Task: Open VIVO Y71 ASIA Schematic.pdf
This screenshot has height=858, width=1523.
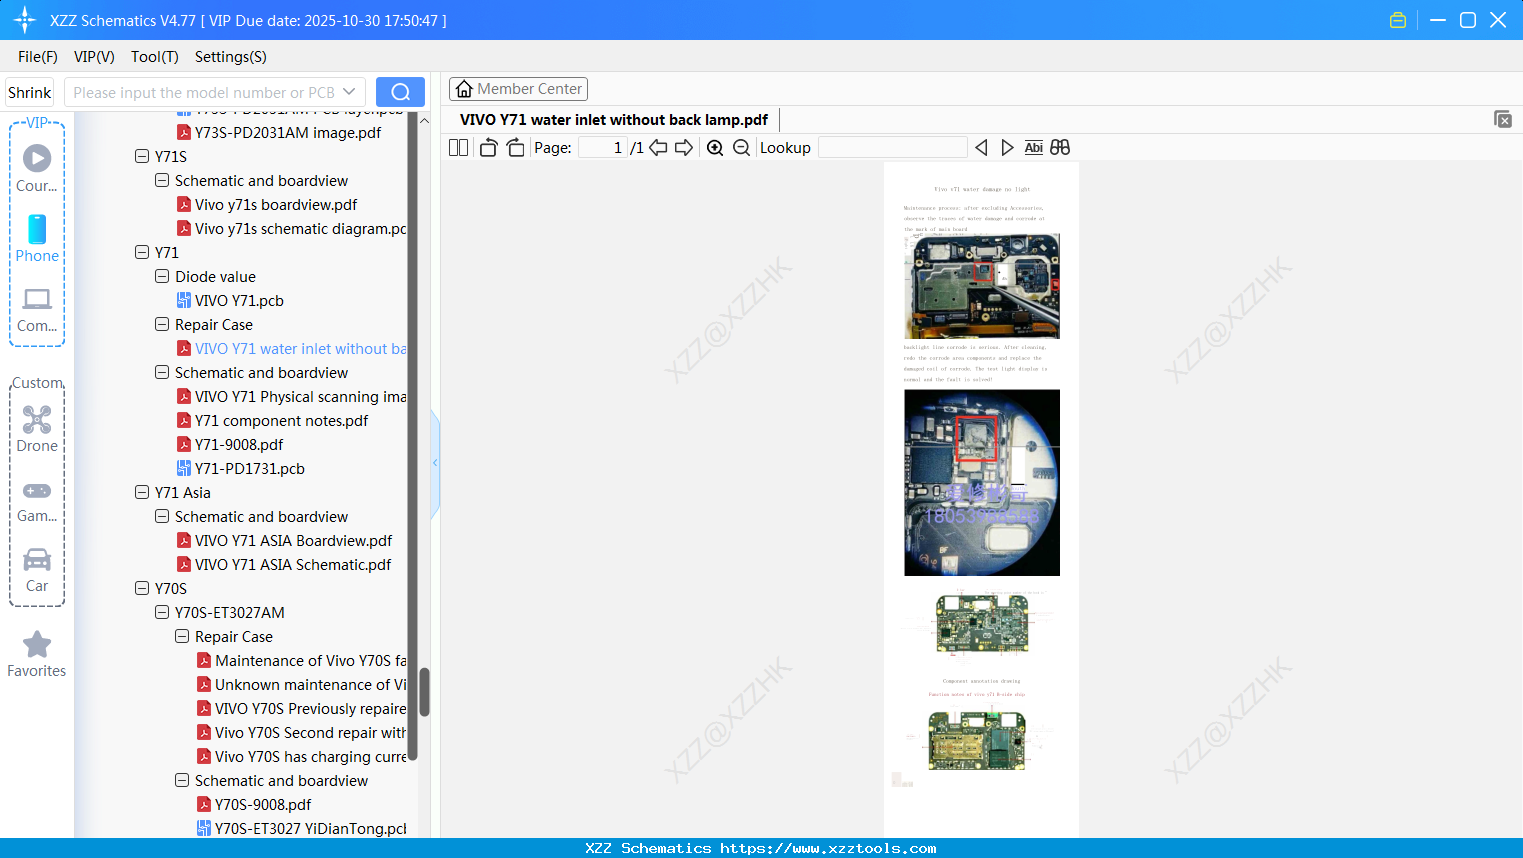Action: click(284, 564)
